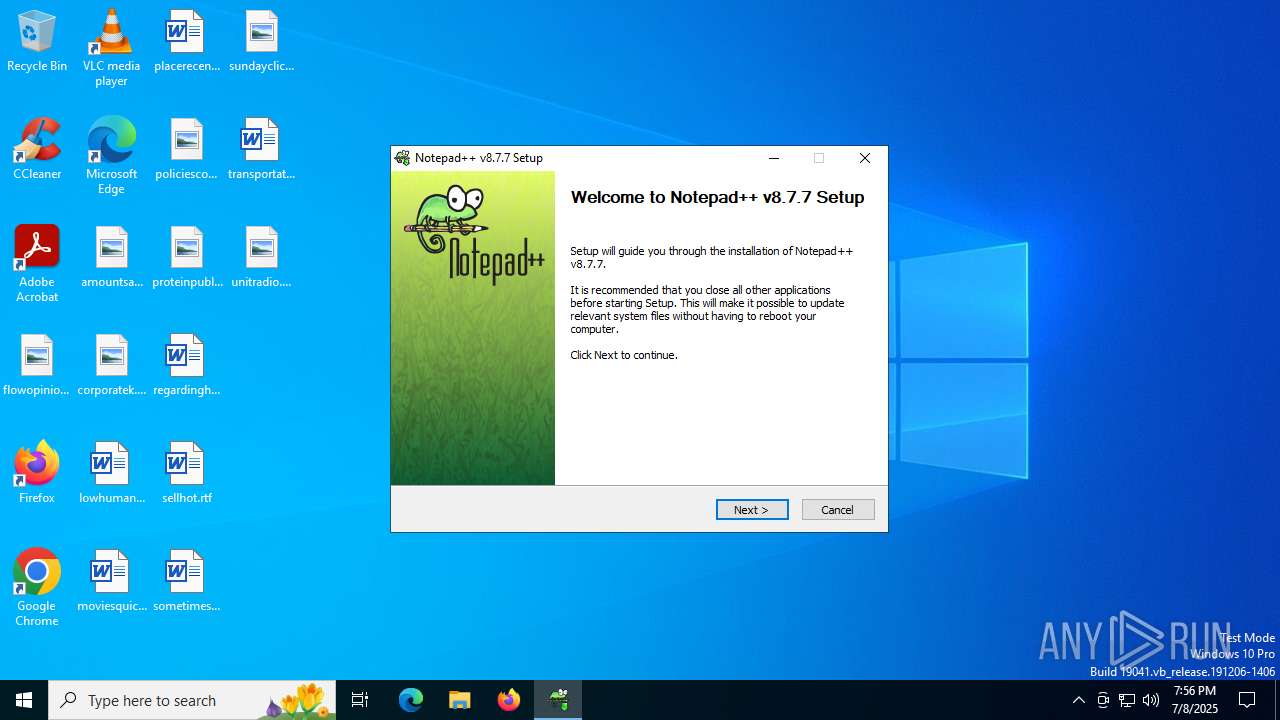Select the flowopinio image file icon
The image size is (1280, 720).
(37, 365)
